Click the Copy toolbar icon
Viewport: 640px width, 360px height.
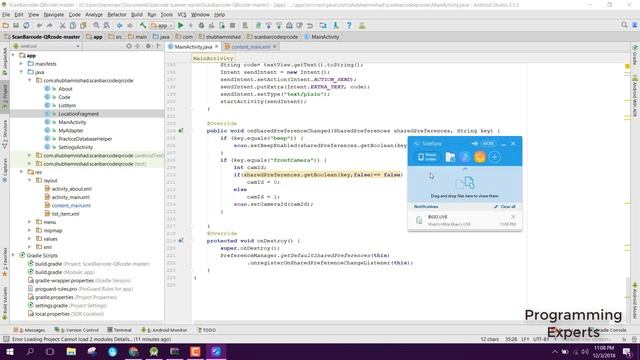click(73, 25)
